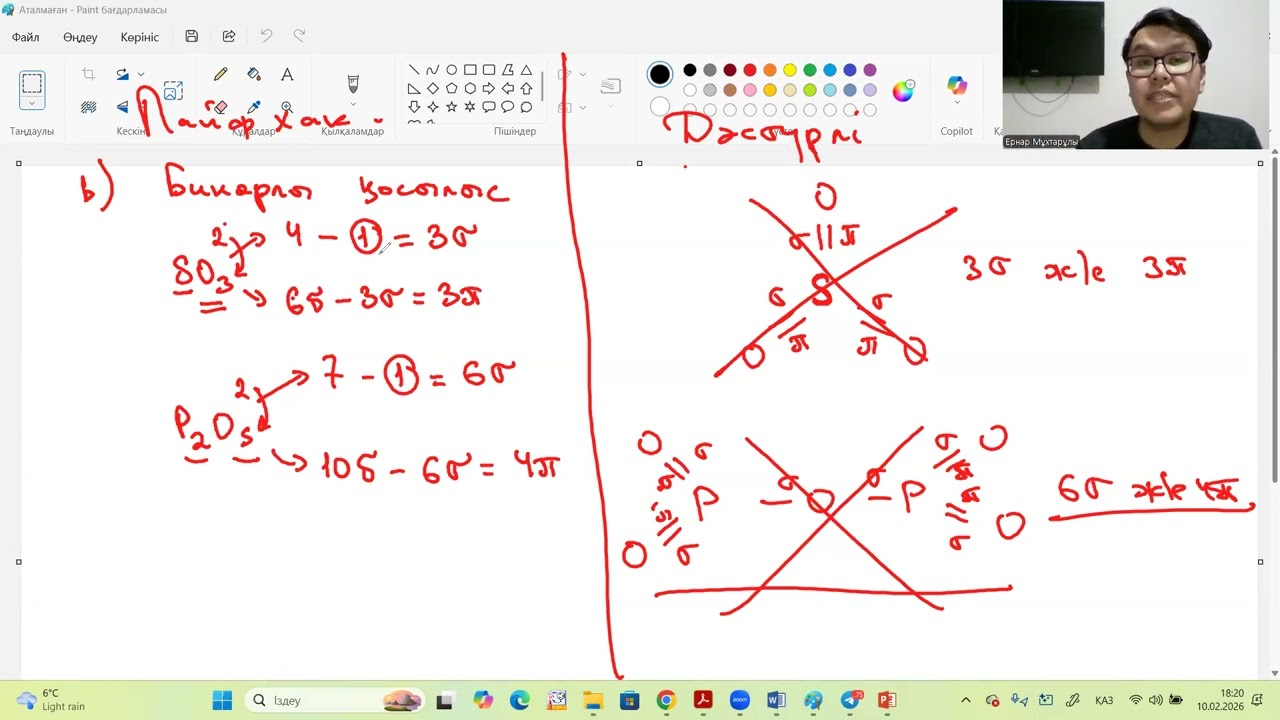The width and height of the screenshot is (1280, 720).
Task: Click the Redo arrow
Action: tap(299, 36)
